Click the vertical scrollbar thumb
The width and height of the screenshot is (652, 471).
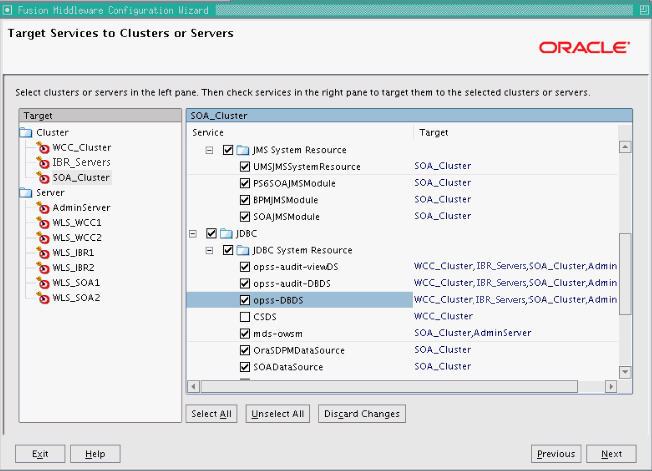625,274
